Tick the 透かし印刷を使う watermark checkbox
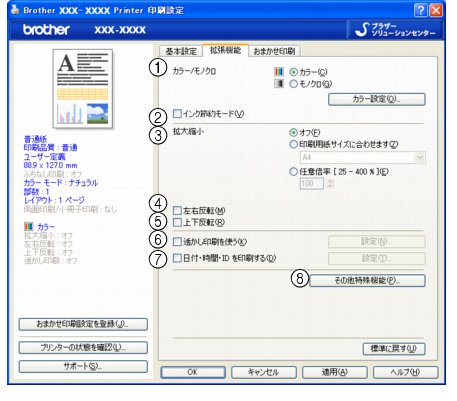This screenshot has height=401, width=457. [x=177, y=242]
